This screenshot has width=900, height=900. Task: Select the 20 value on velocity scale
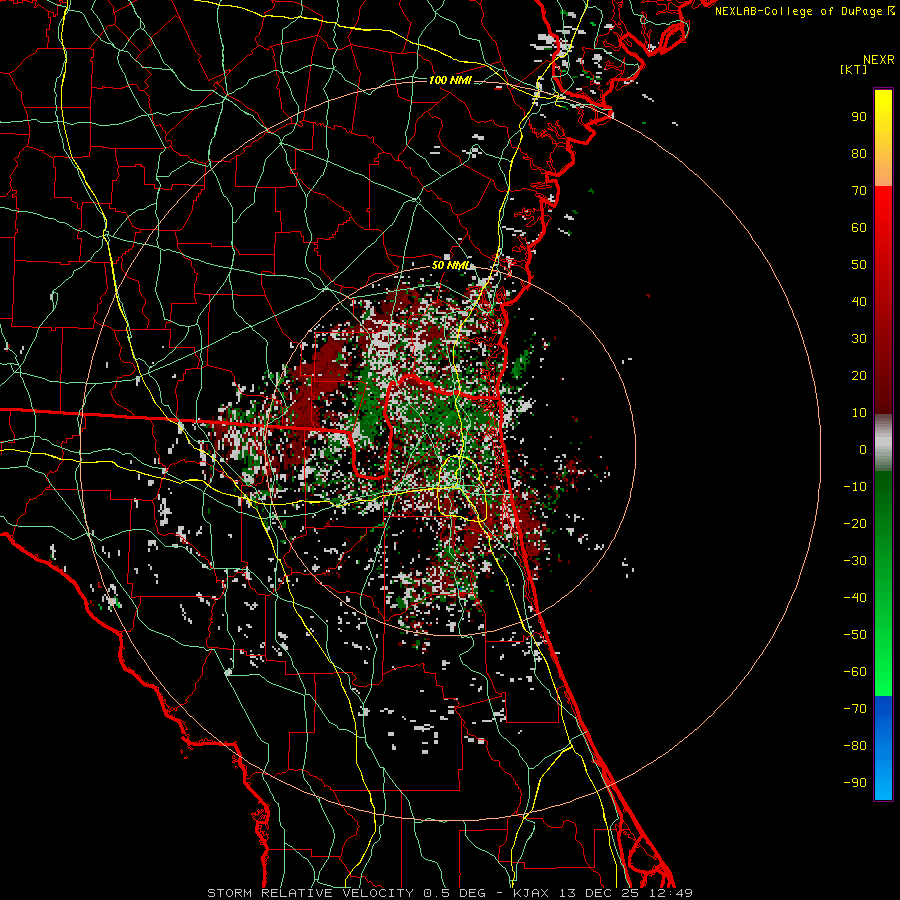[859, 376]
